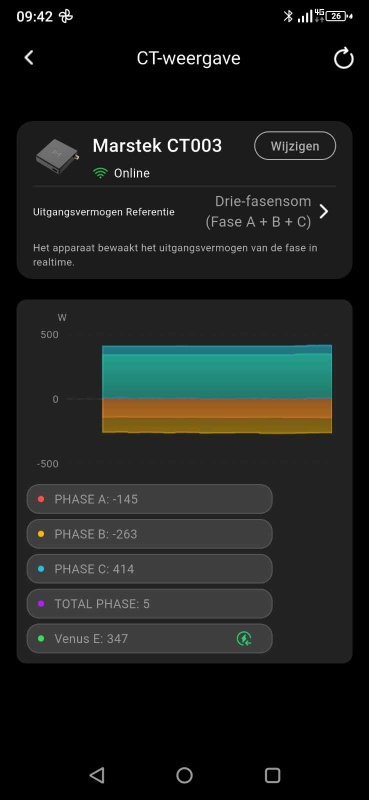
Task: Tap the green Wi-Fi online icon
Action: [101, 173]
